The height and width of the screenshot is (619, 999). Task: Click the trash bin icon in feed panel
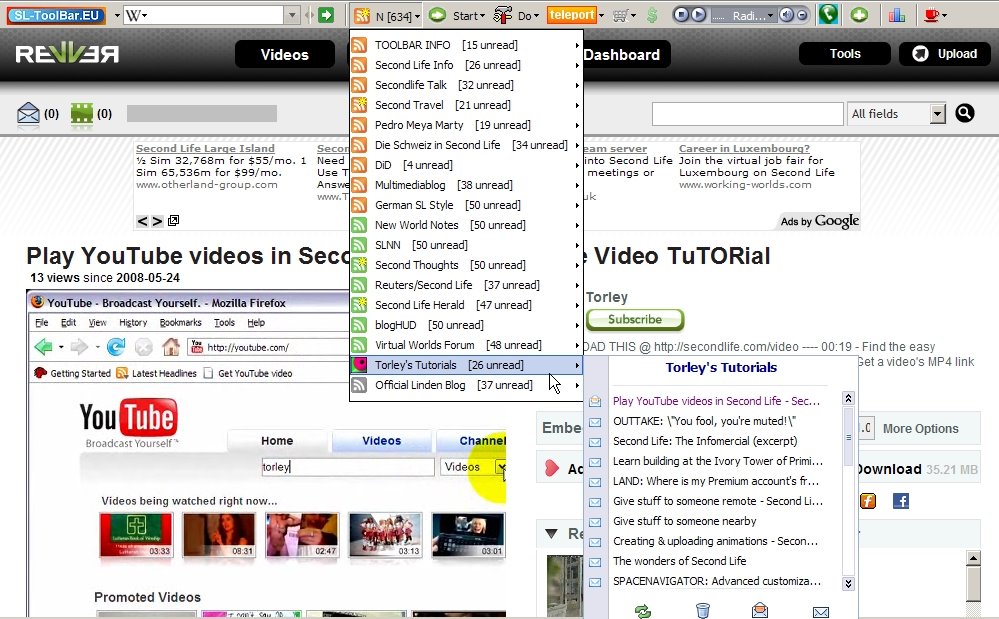703,611
